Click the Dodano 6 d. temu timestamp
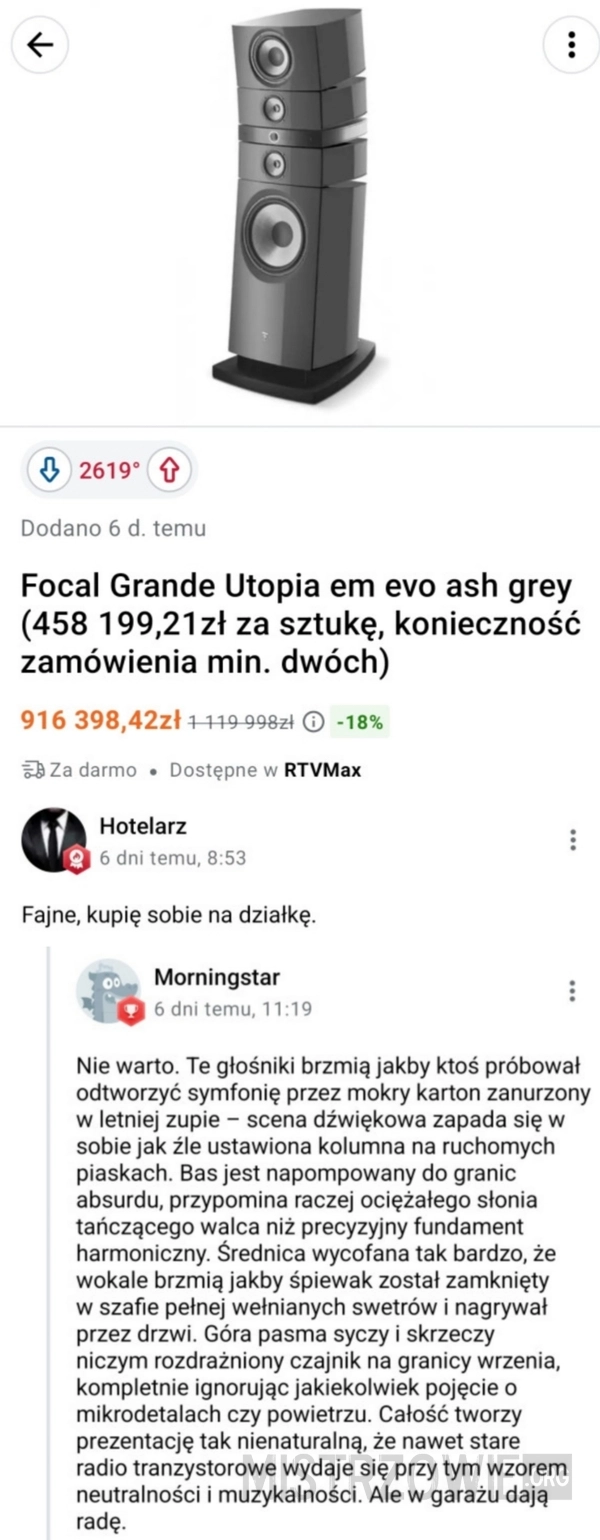Screen dimensions: 600x1540 (110, 528)
